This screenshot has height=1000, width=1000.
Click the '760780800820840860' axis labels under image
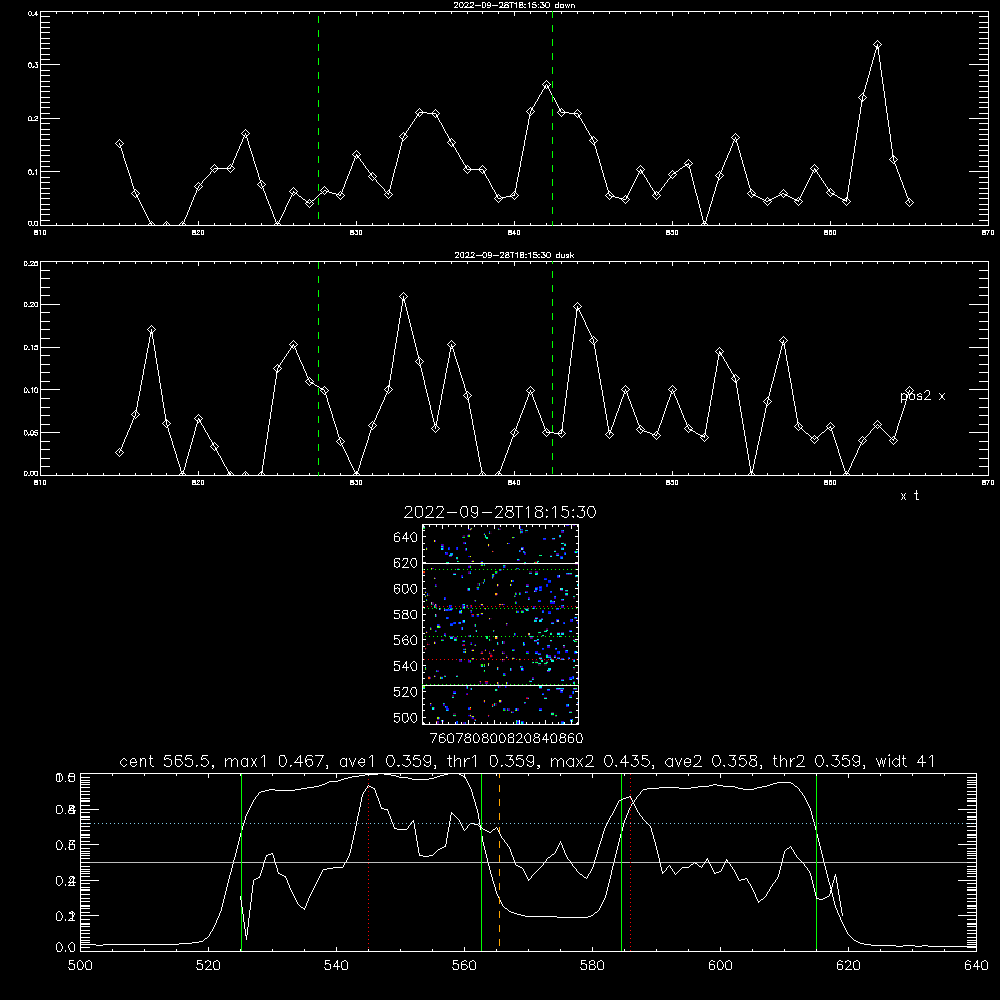coord(506,739)
